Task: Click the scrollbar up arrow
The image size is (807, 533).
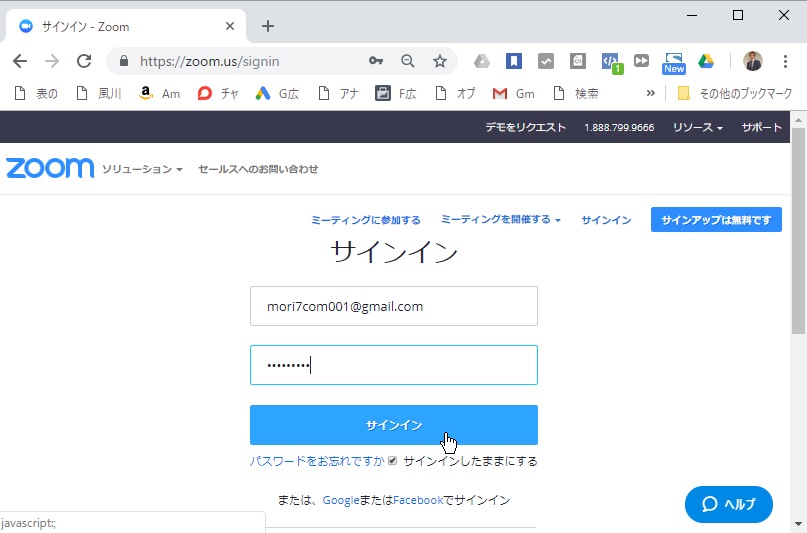Action: (798, 120)
